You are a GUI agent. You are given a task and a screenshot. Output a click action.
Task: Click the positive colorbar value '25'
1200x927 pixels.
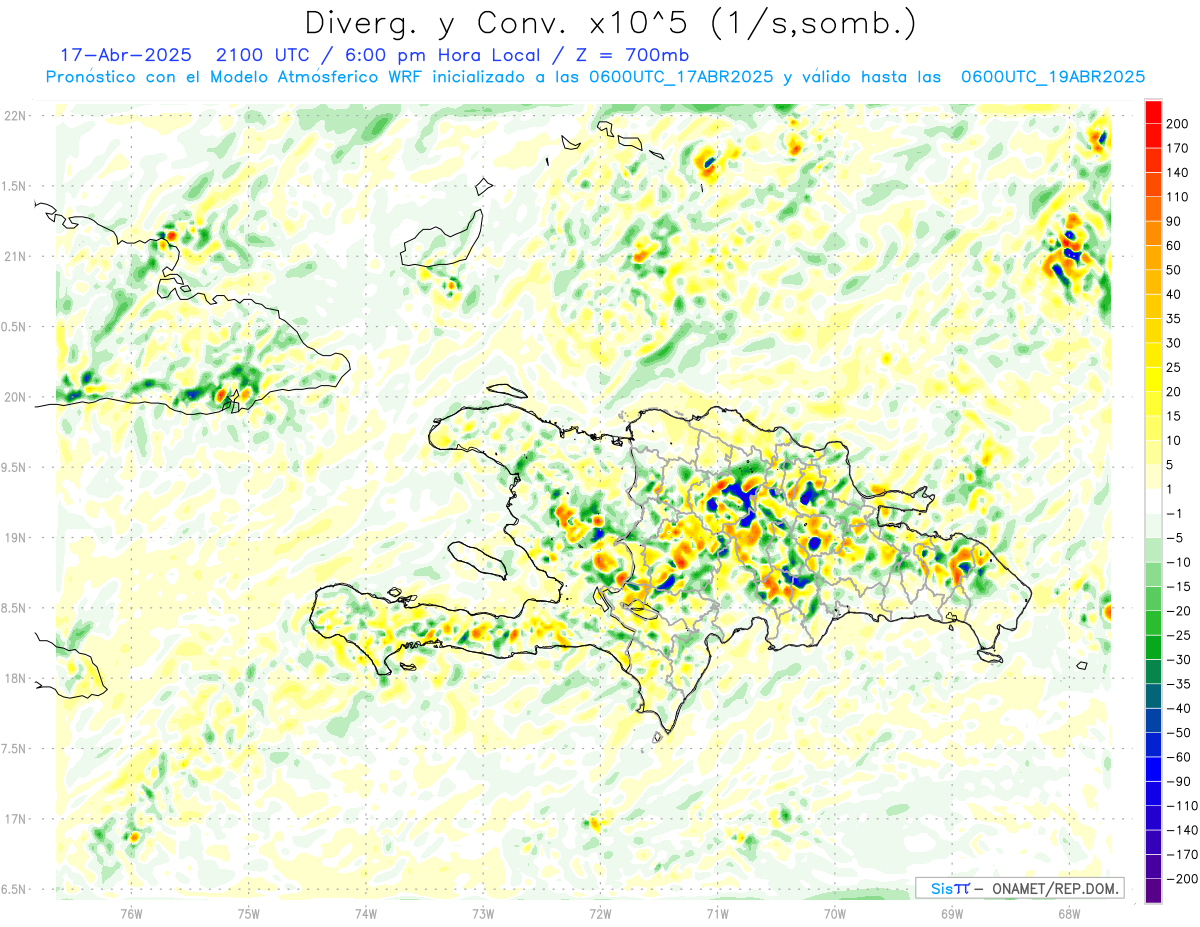click(1175, 367)
